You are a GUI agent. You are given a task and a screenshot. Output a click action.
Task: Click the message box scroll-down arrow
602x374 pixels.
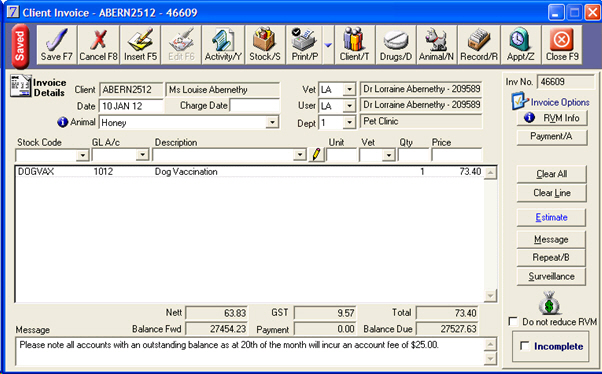point(490,359)
